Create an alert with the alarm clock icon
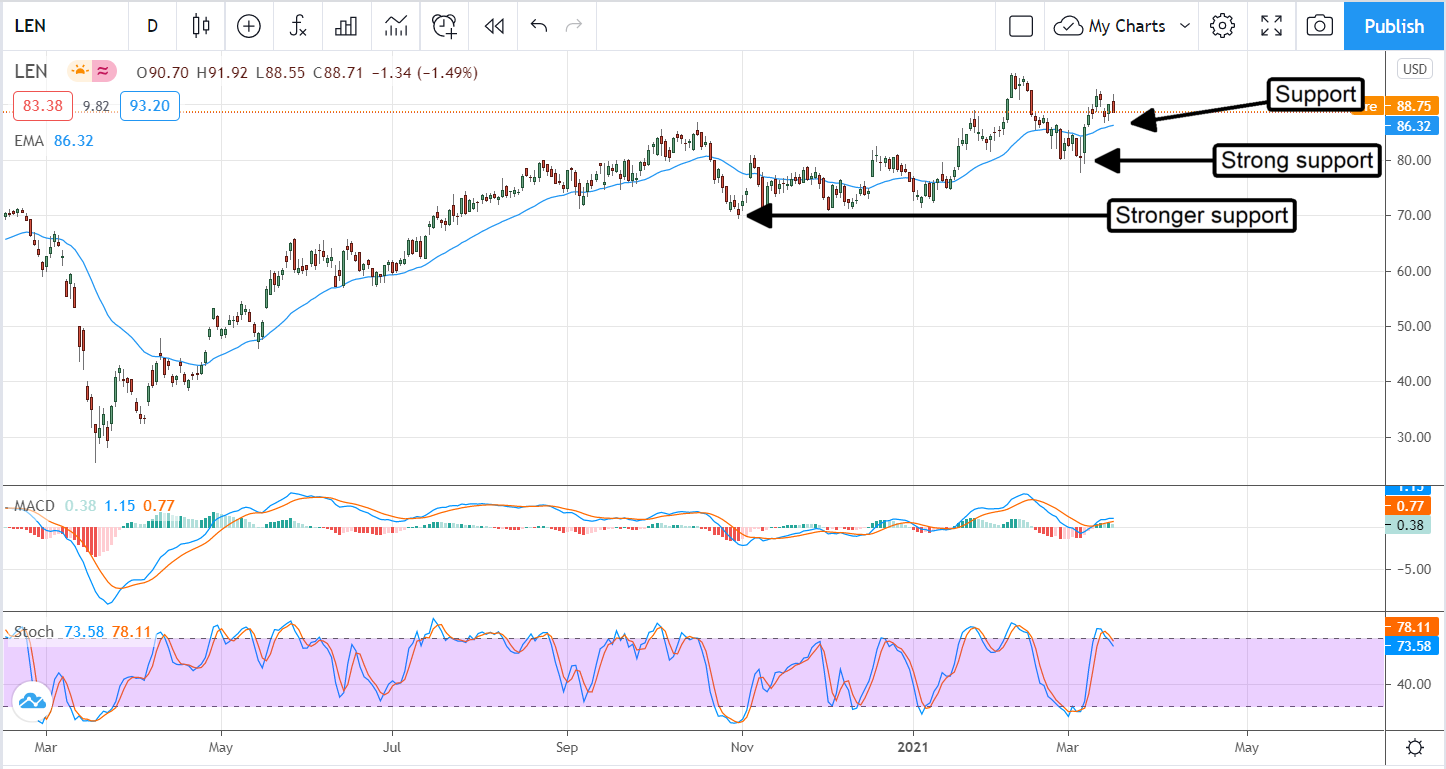This screenshot has width=1446, height=769. click(445, 26)
